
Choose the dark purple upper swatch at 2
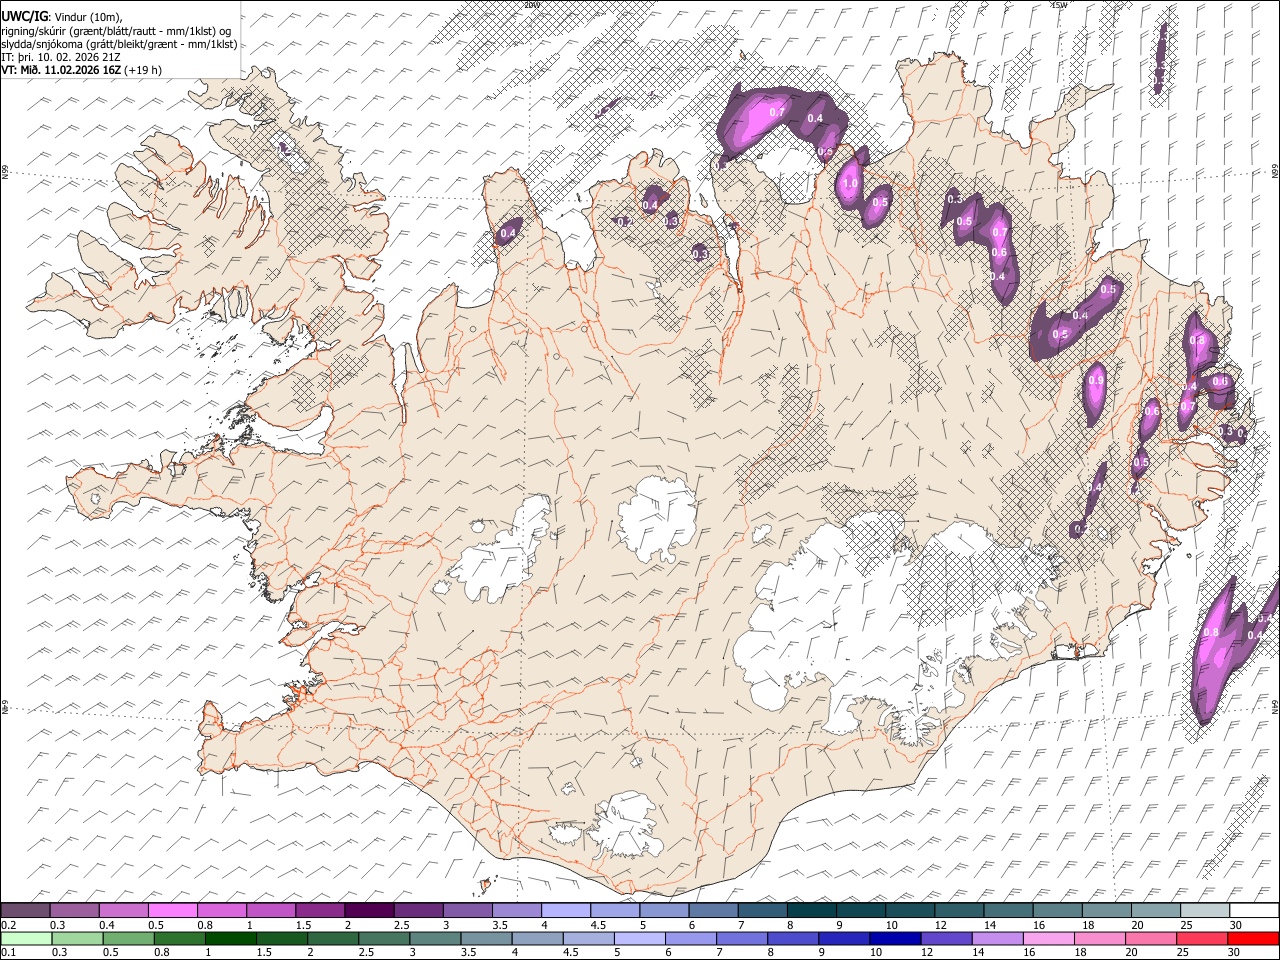pos(369,911)
